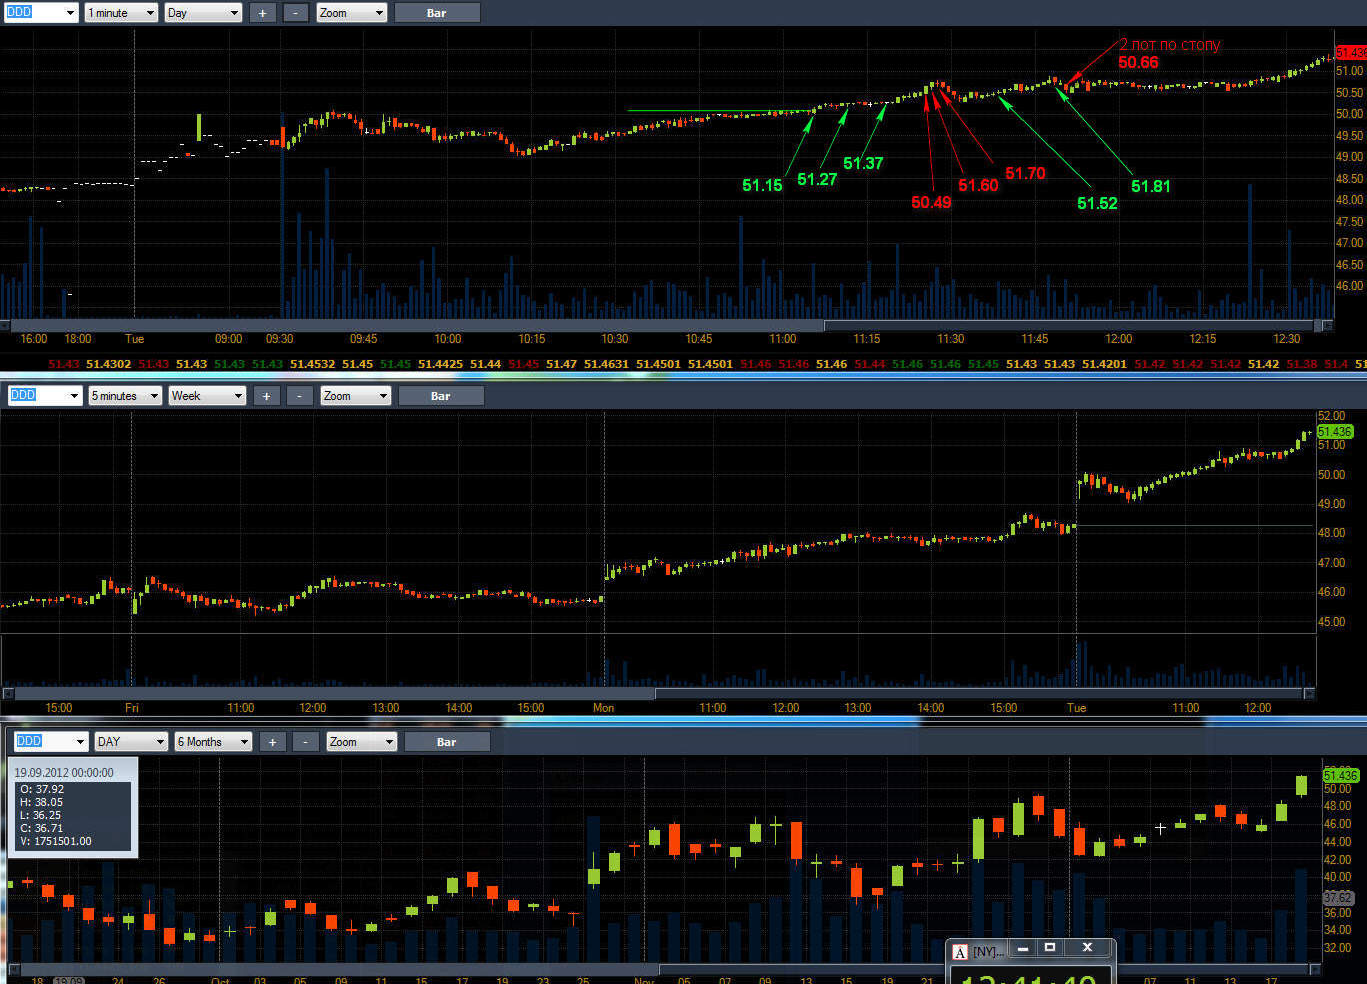Open the Week range dropdown
This screenshot has width=1367, height=984.
click(207, 396)
